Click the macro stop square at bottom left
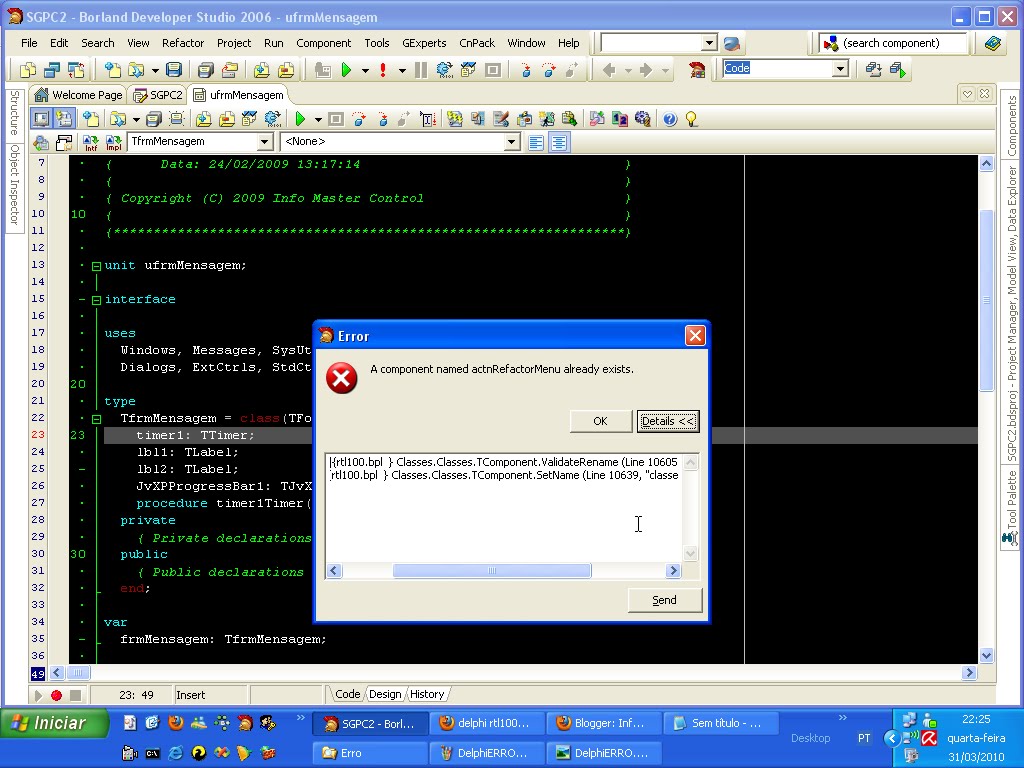1024x768 pixels. pyautogui.click(x=76, y=696)
